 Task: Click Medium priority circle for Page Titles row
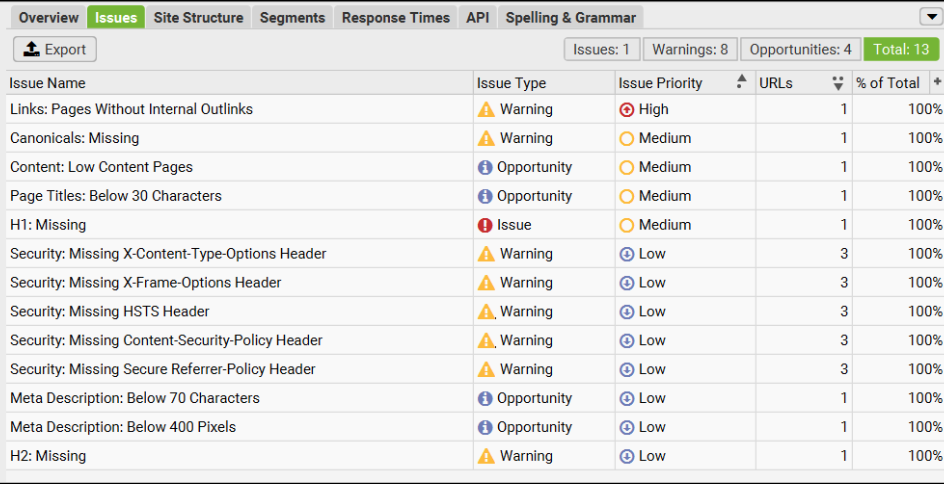click(627, 197)
